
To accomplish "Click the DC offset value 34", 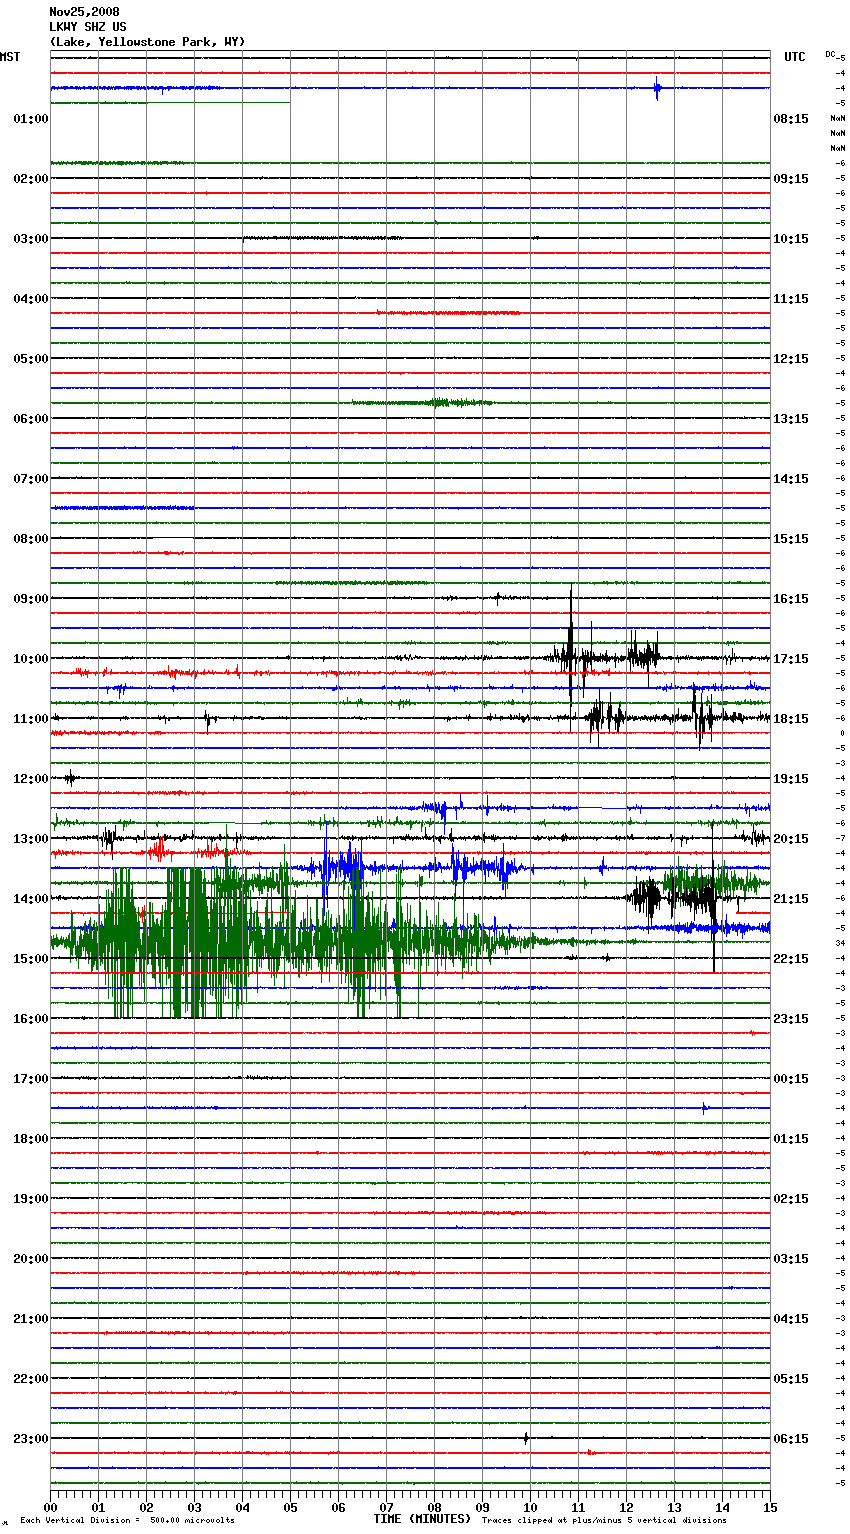I will (841, 943).
